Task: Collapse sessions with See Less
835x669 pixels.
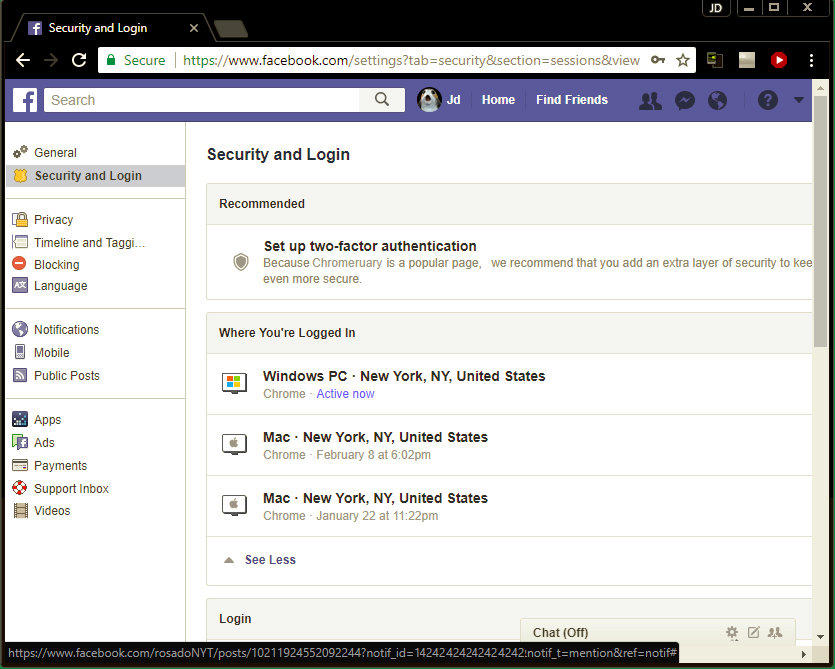Action: click(x=270, y=559)
